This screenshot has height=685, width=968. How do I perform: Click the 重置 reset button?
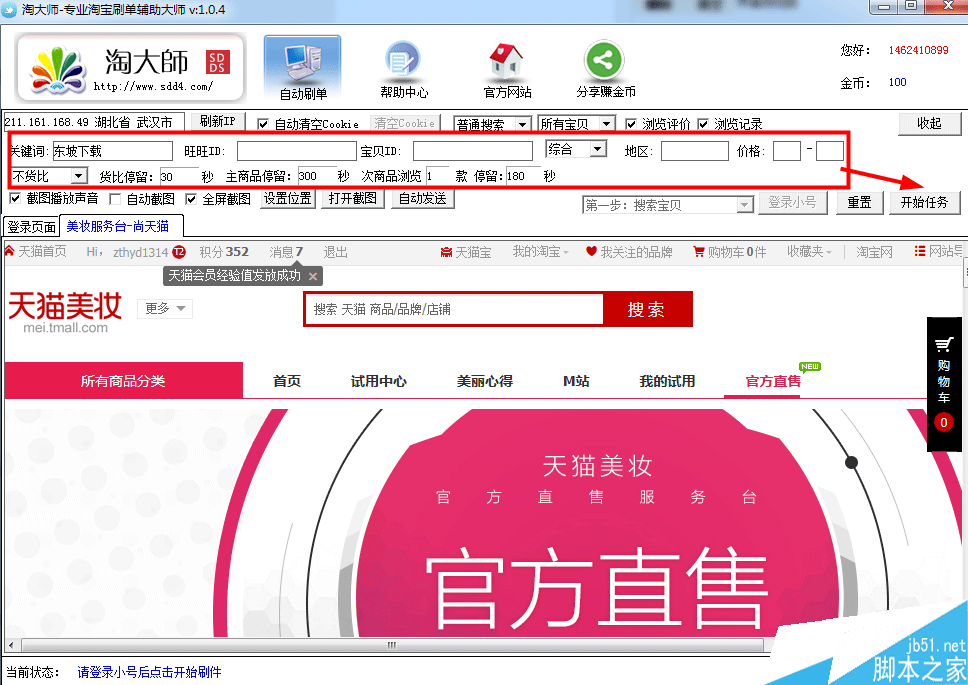click(859, 202)
